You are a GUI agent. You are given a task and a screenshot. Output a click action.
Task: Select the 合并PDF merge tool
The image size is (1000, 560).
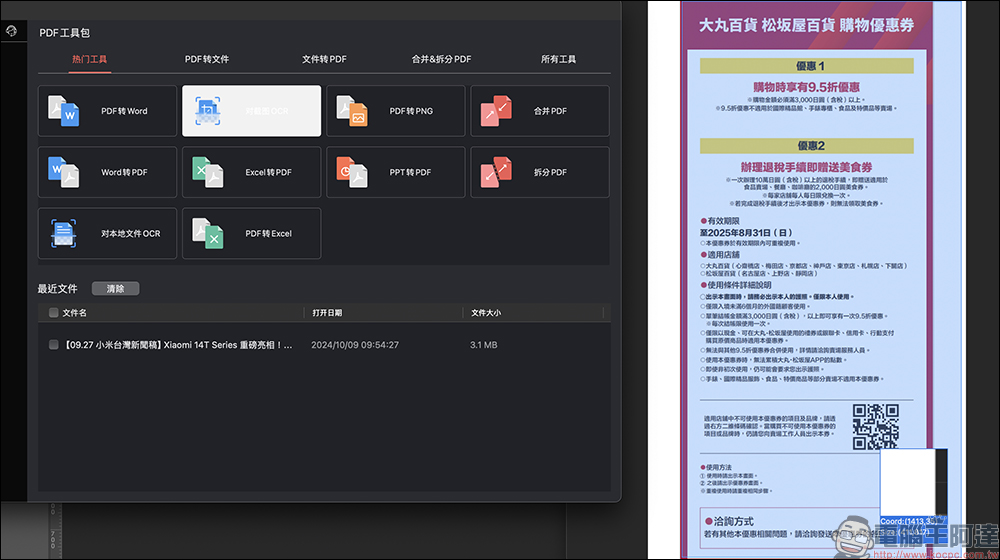[540, 111]
